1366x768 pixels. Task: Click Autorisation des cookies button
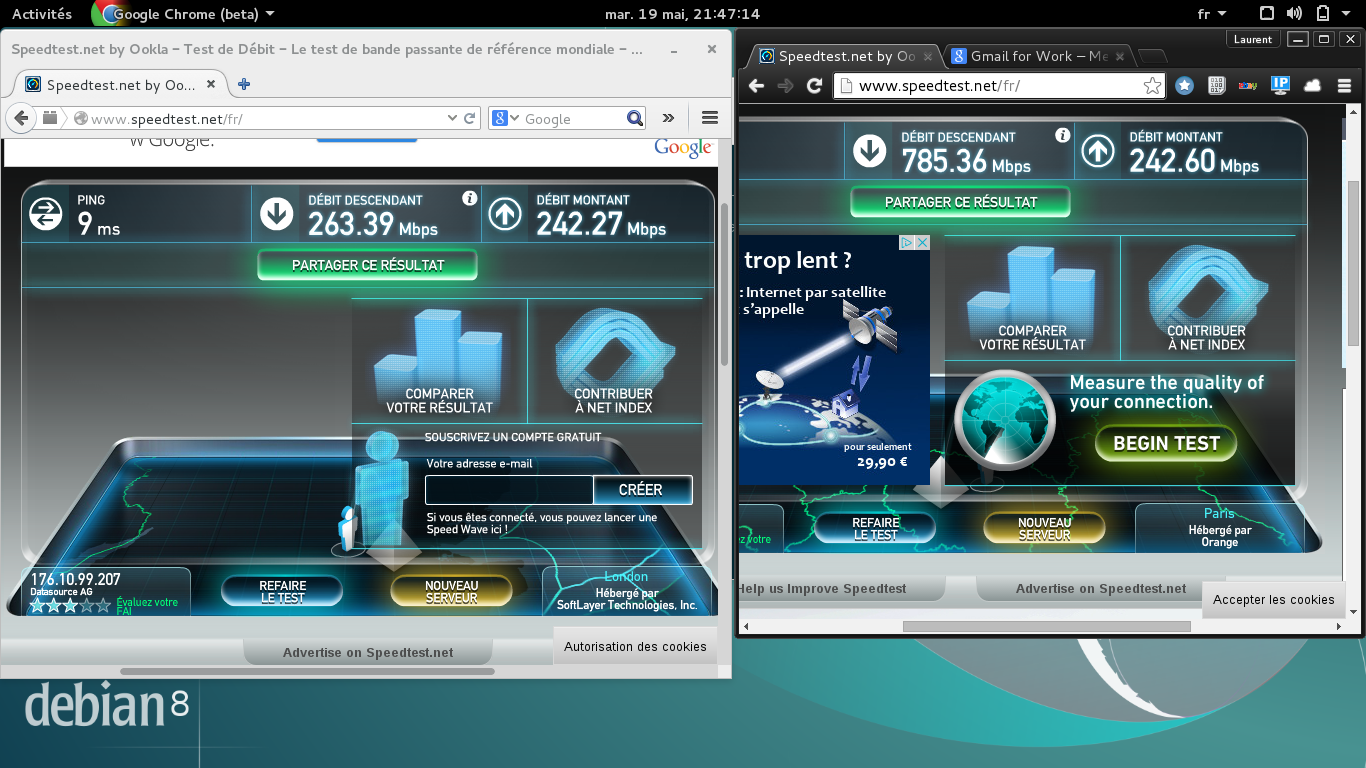pyautogui.click(x=635, y=646)
